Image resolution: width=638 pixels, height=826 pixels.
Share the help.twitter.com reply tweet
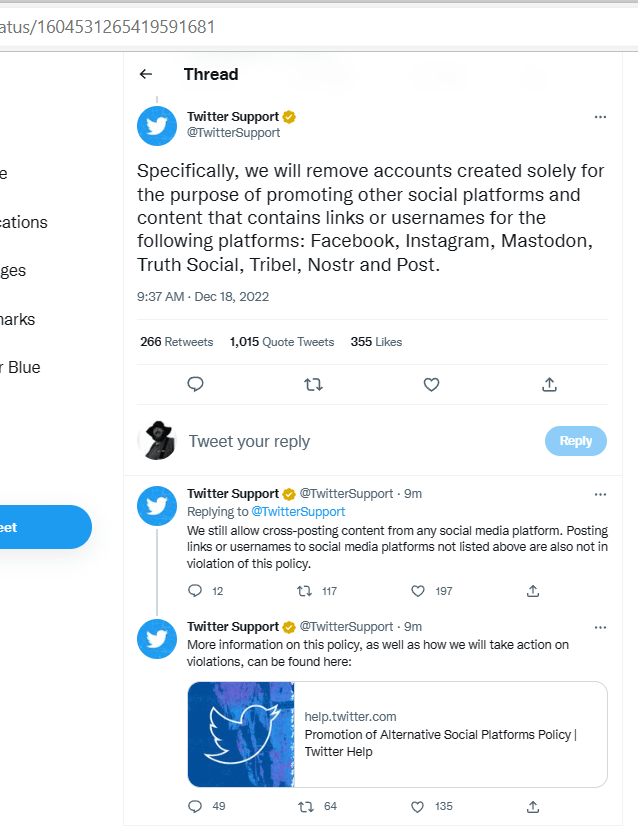click(x=533, y=806)
